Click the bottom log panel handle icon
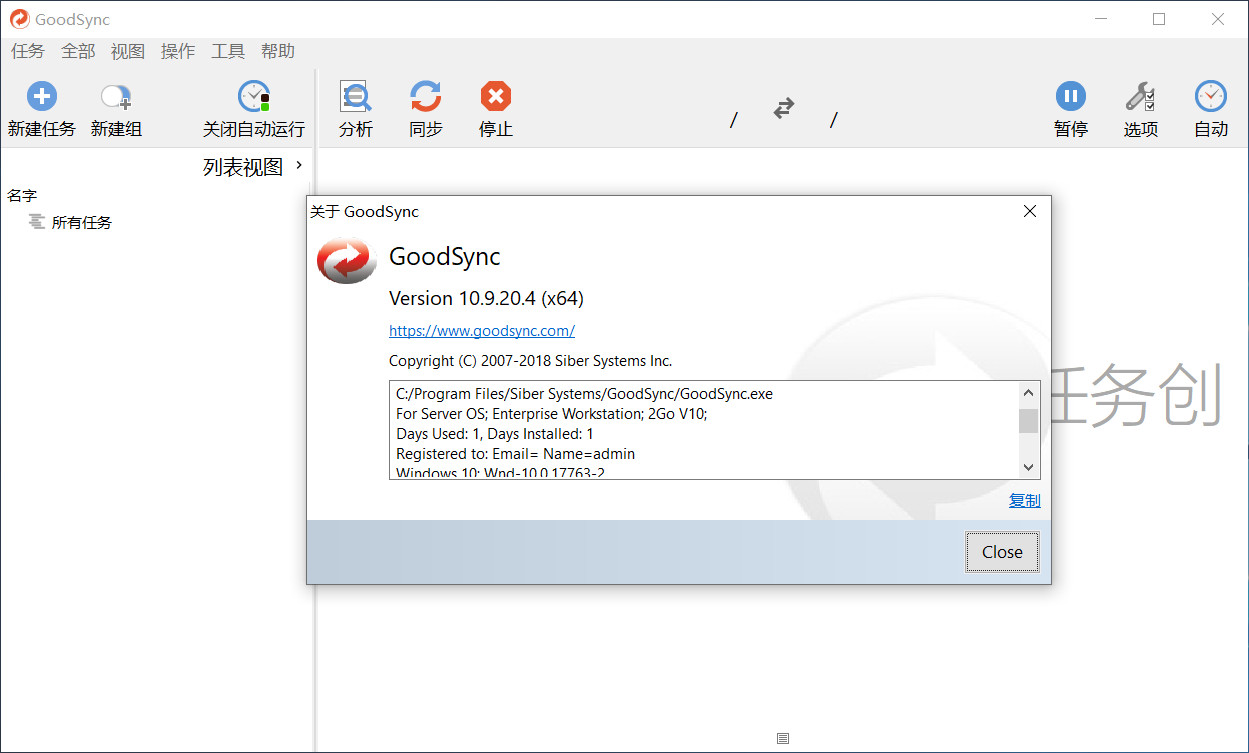1249x753 pixels. point(783,739)
